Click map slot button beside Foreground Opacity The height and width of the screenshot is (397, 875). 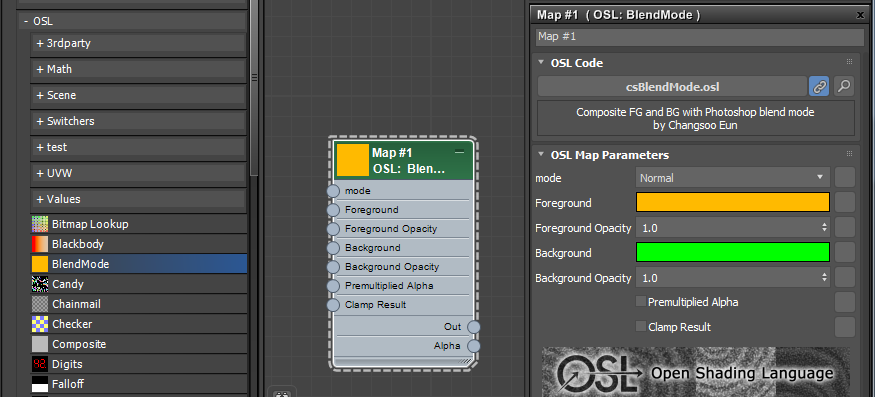(845, 227)
